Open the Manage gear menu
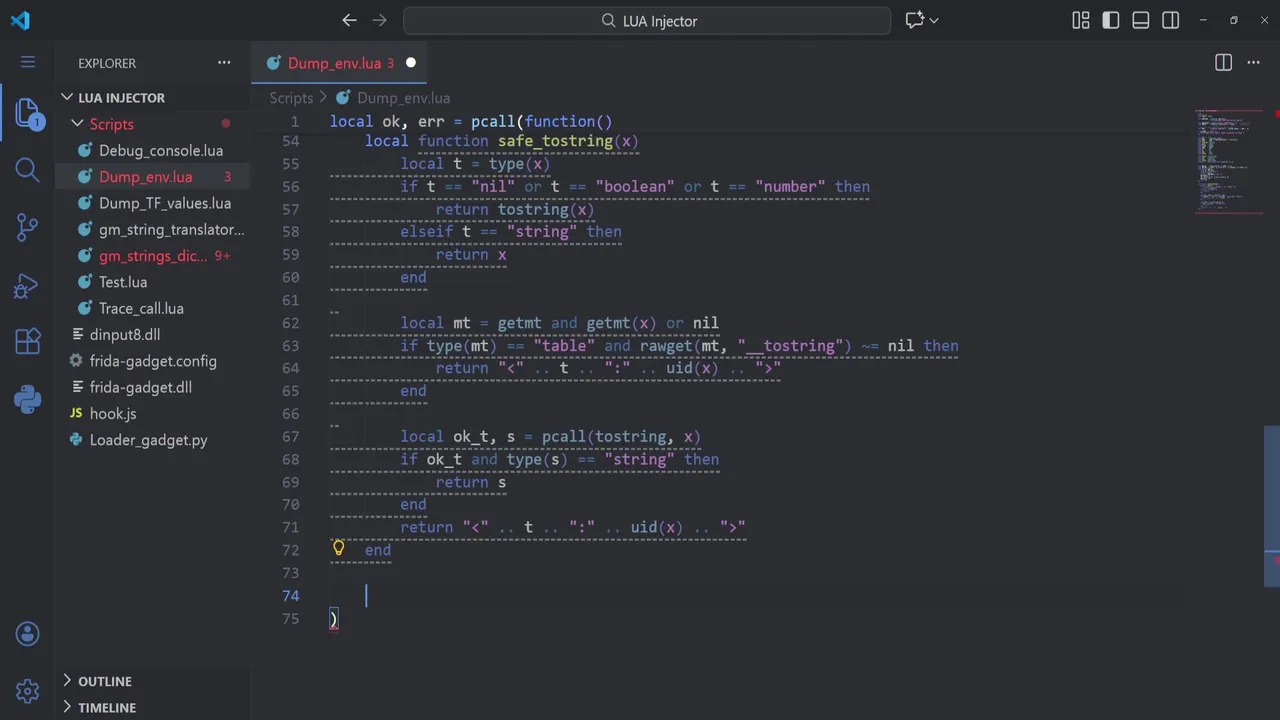 pyautogui.click(x=28, y=690)
